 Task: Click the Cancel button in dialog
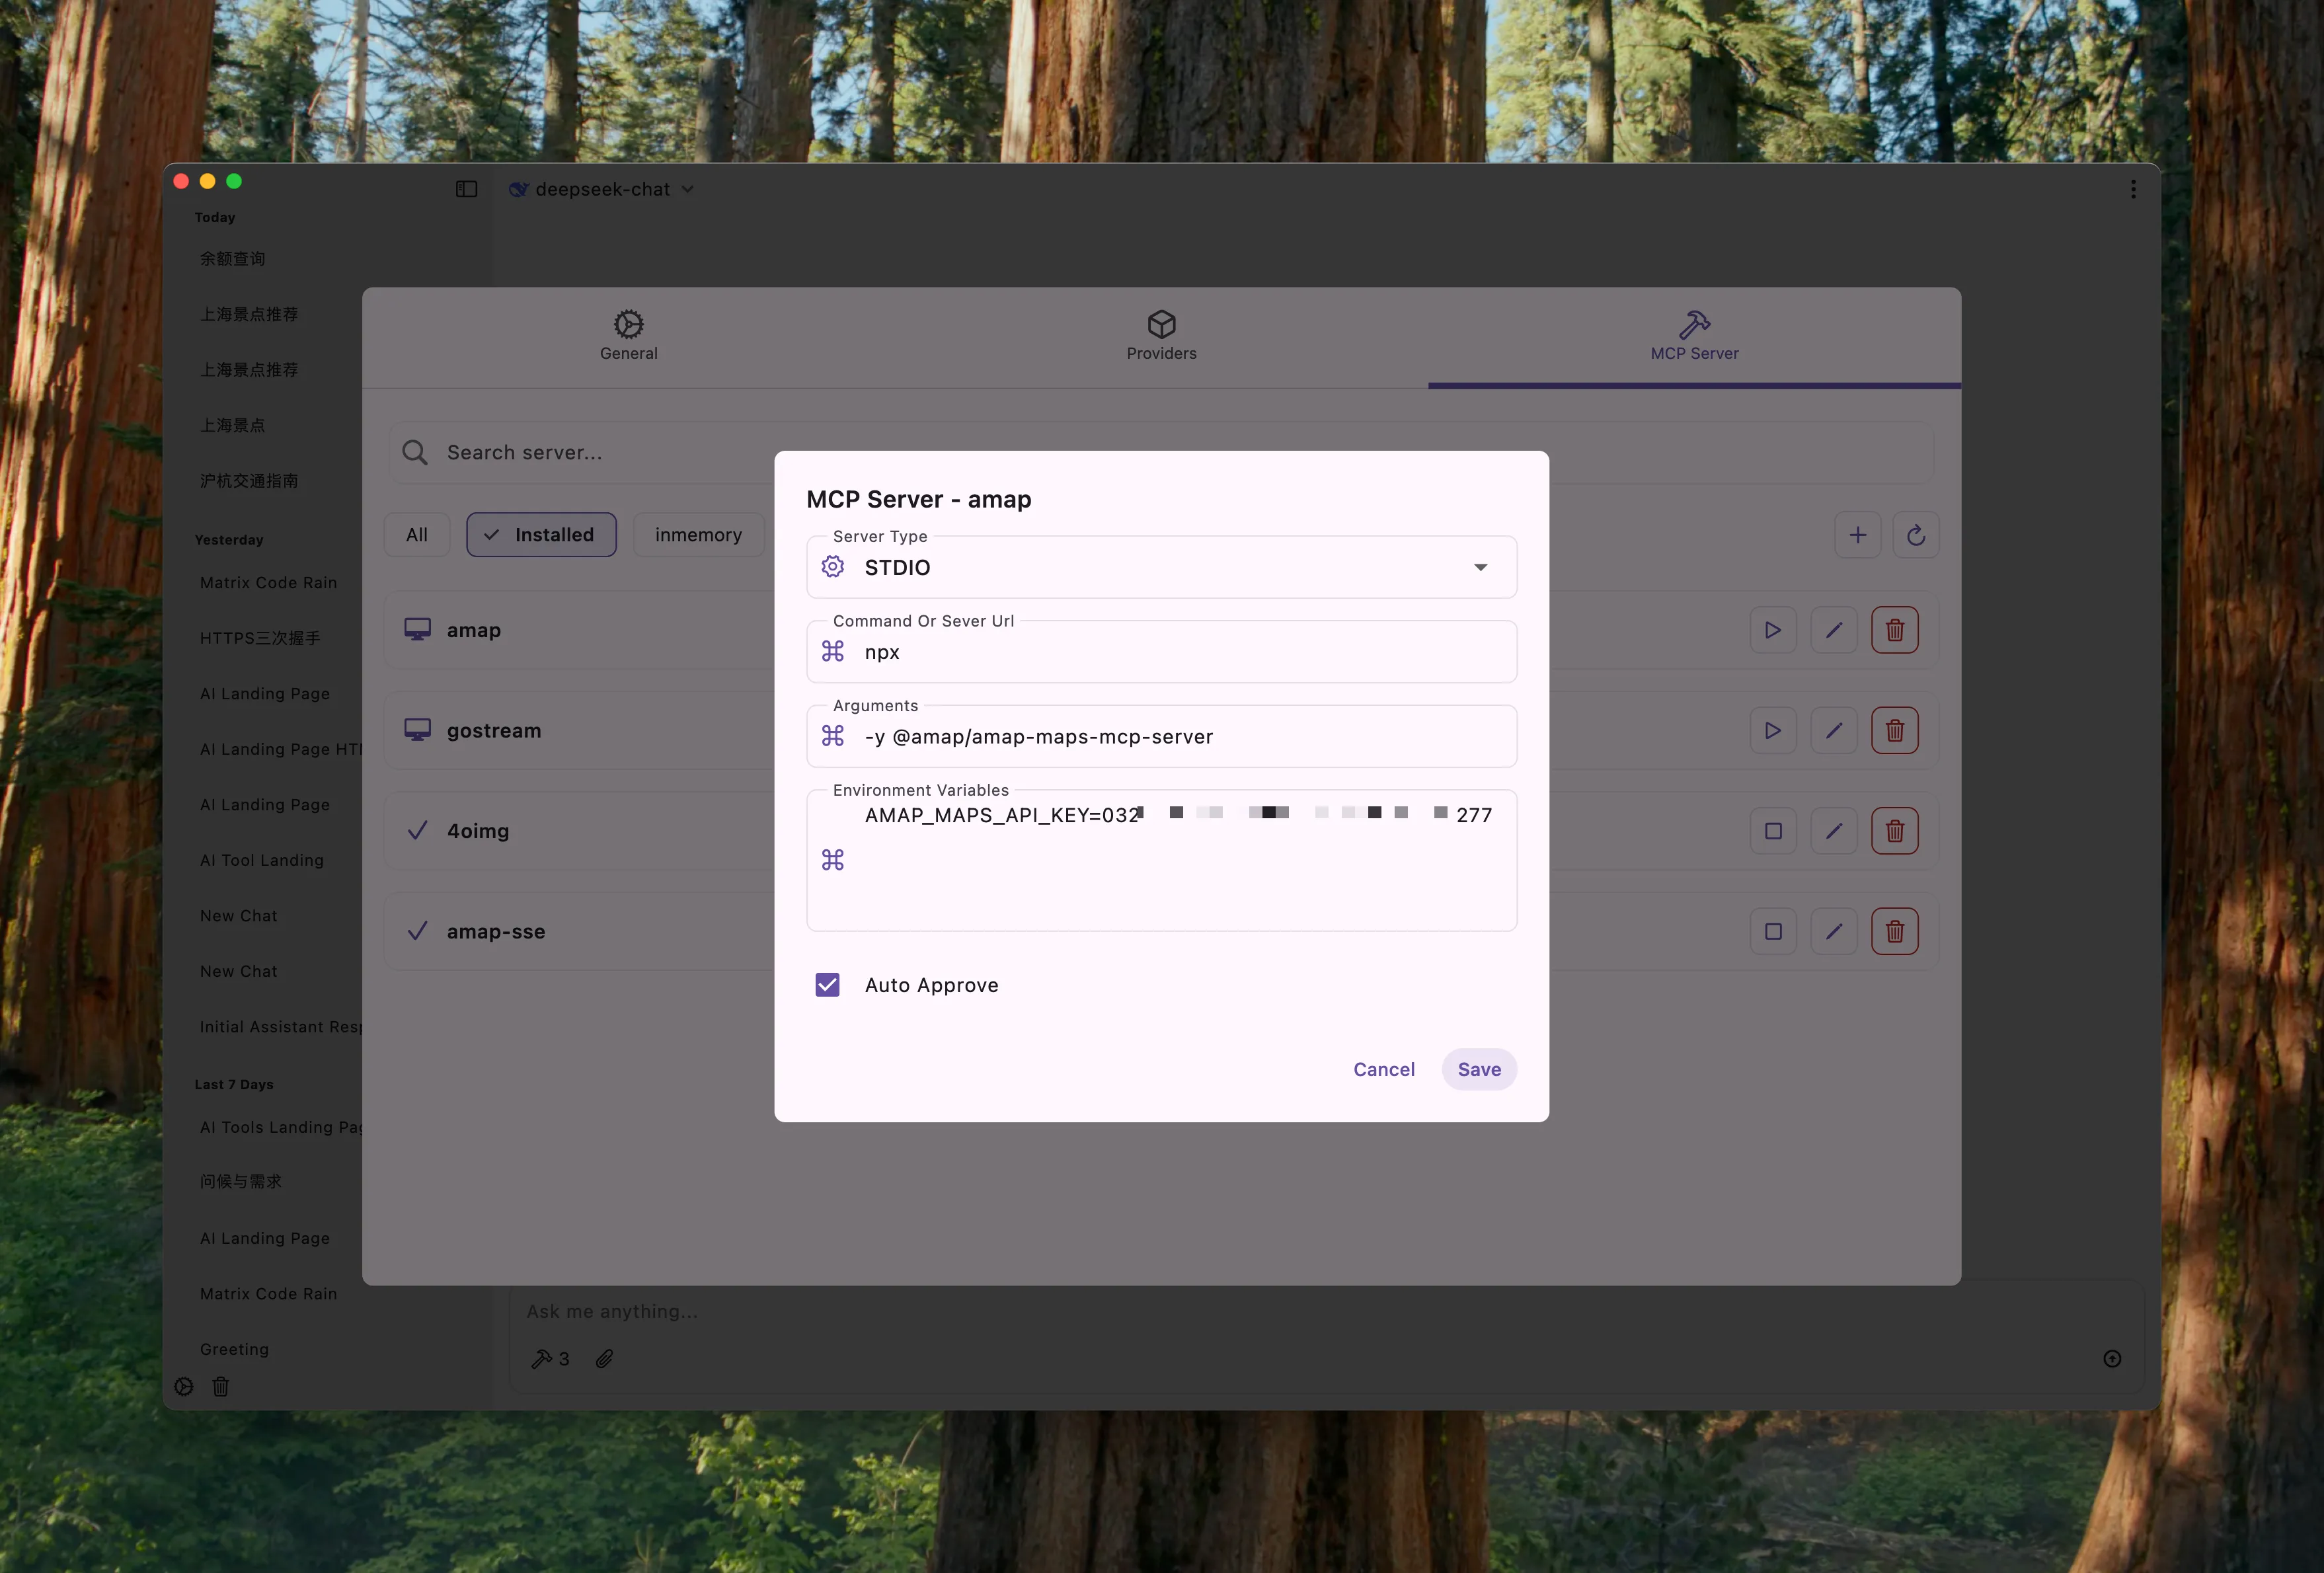[x=1383, y=1069]
